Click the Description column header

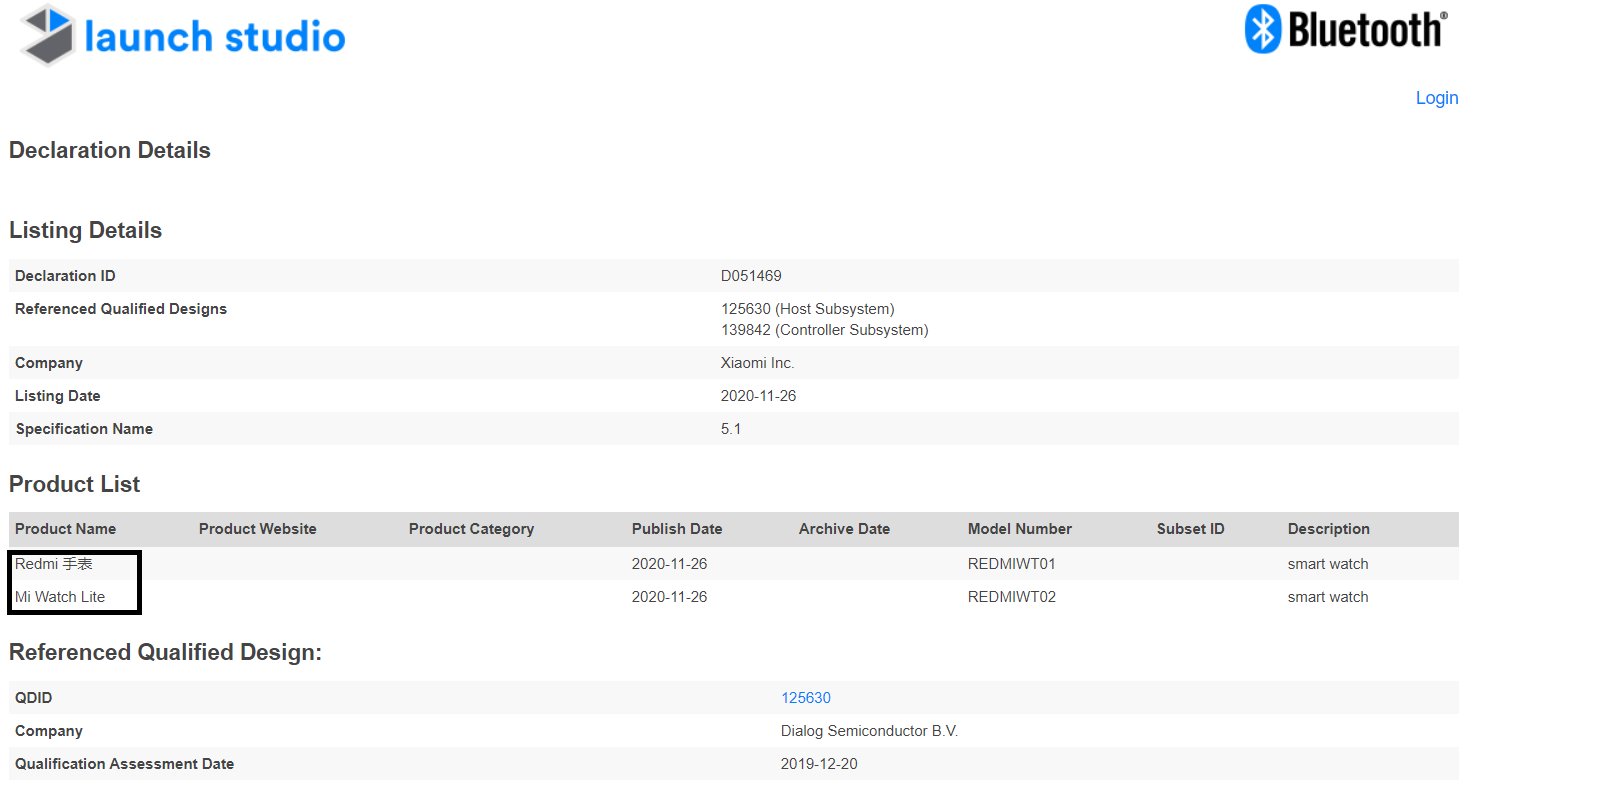(1329, 529)
